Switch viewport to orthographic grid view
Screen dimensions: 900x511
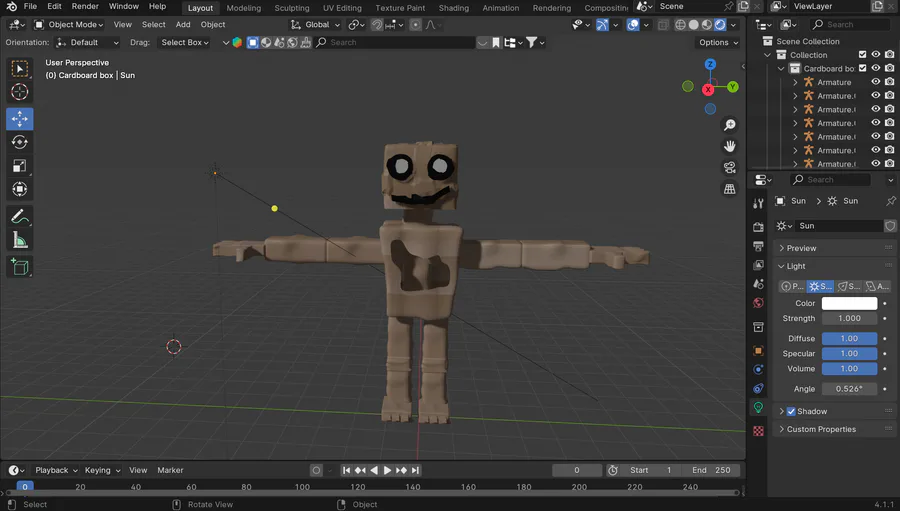point(730,189)
